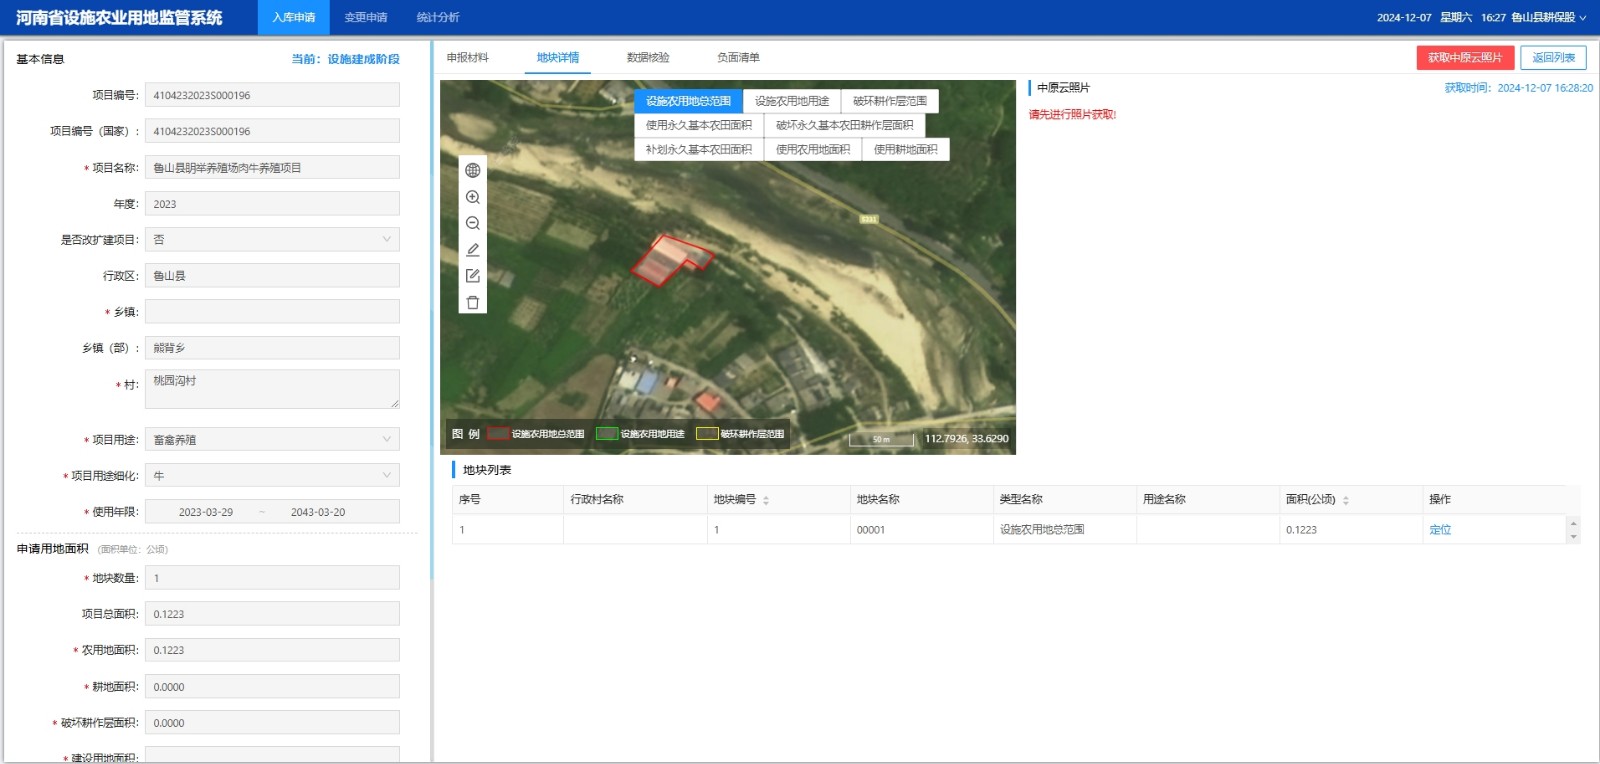Click 返回列表 button
This screenshot has height=764, width=1600.
point(1554,58)
